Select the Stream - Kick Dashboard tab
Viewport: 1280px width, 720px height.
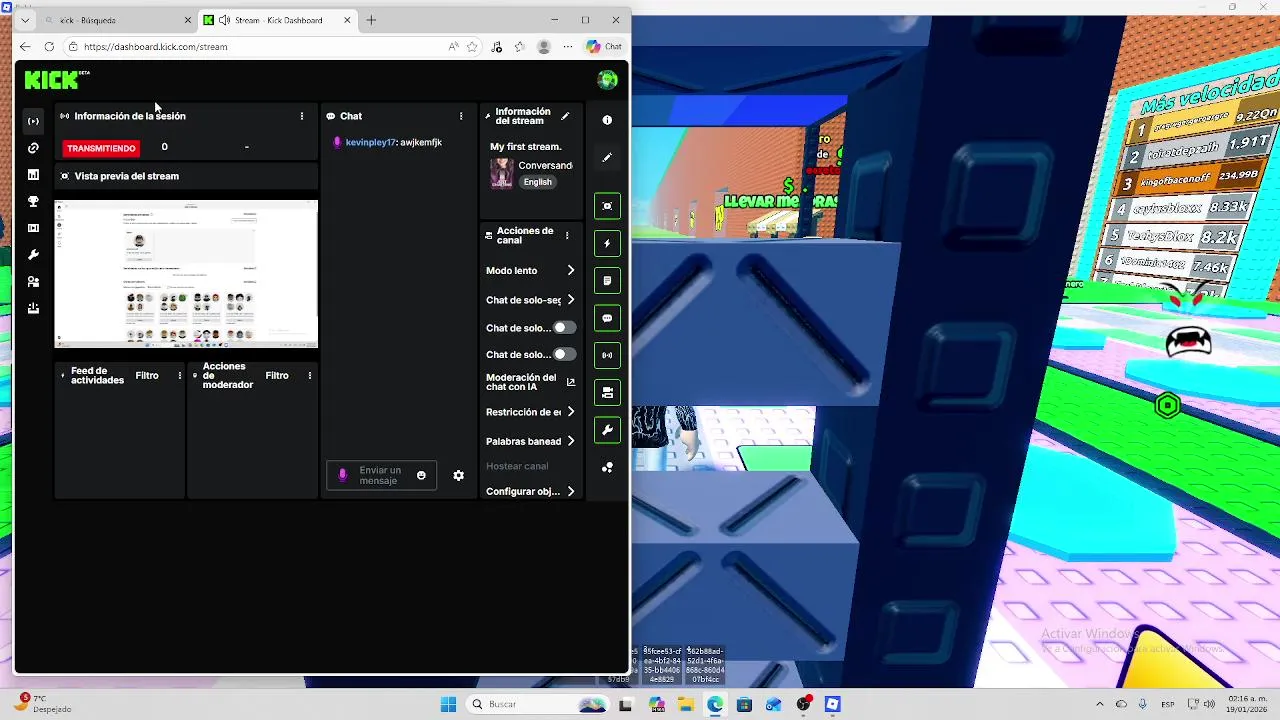[278, 20]
